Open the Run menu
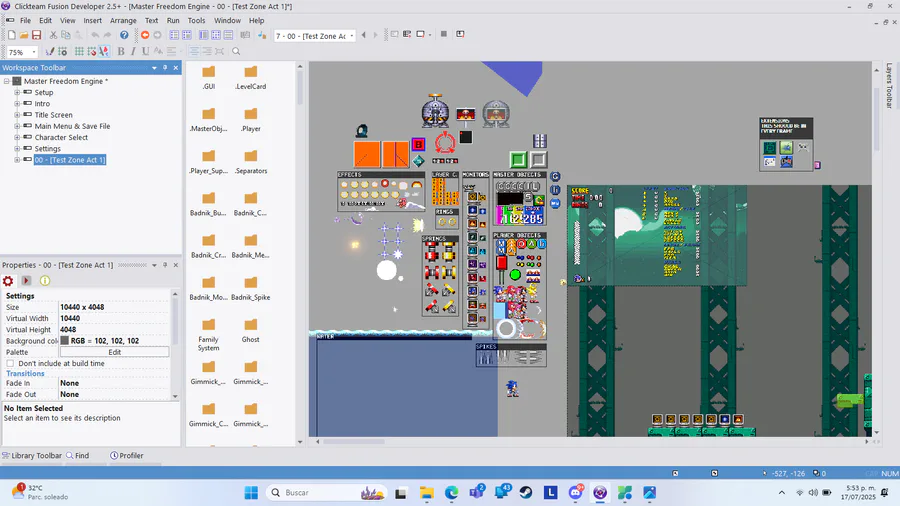This screenshot has height=506, width=900. click(x=173, y=20)
